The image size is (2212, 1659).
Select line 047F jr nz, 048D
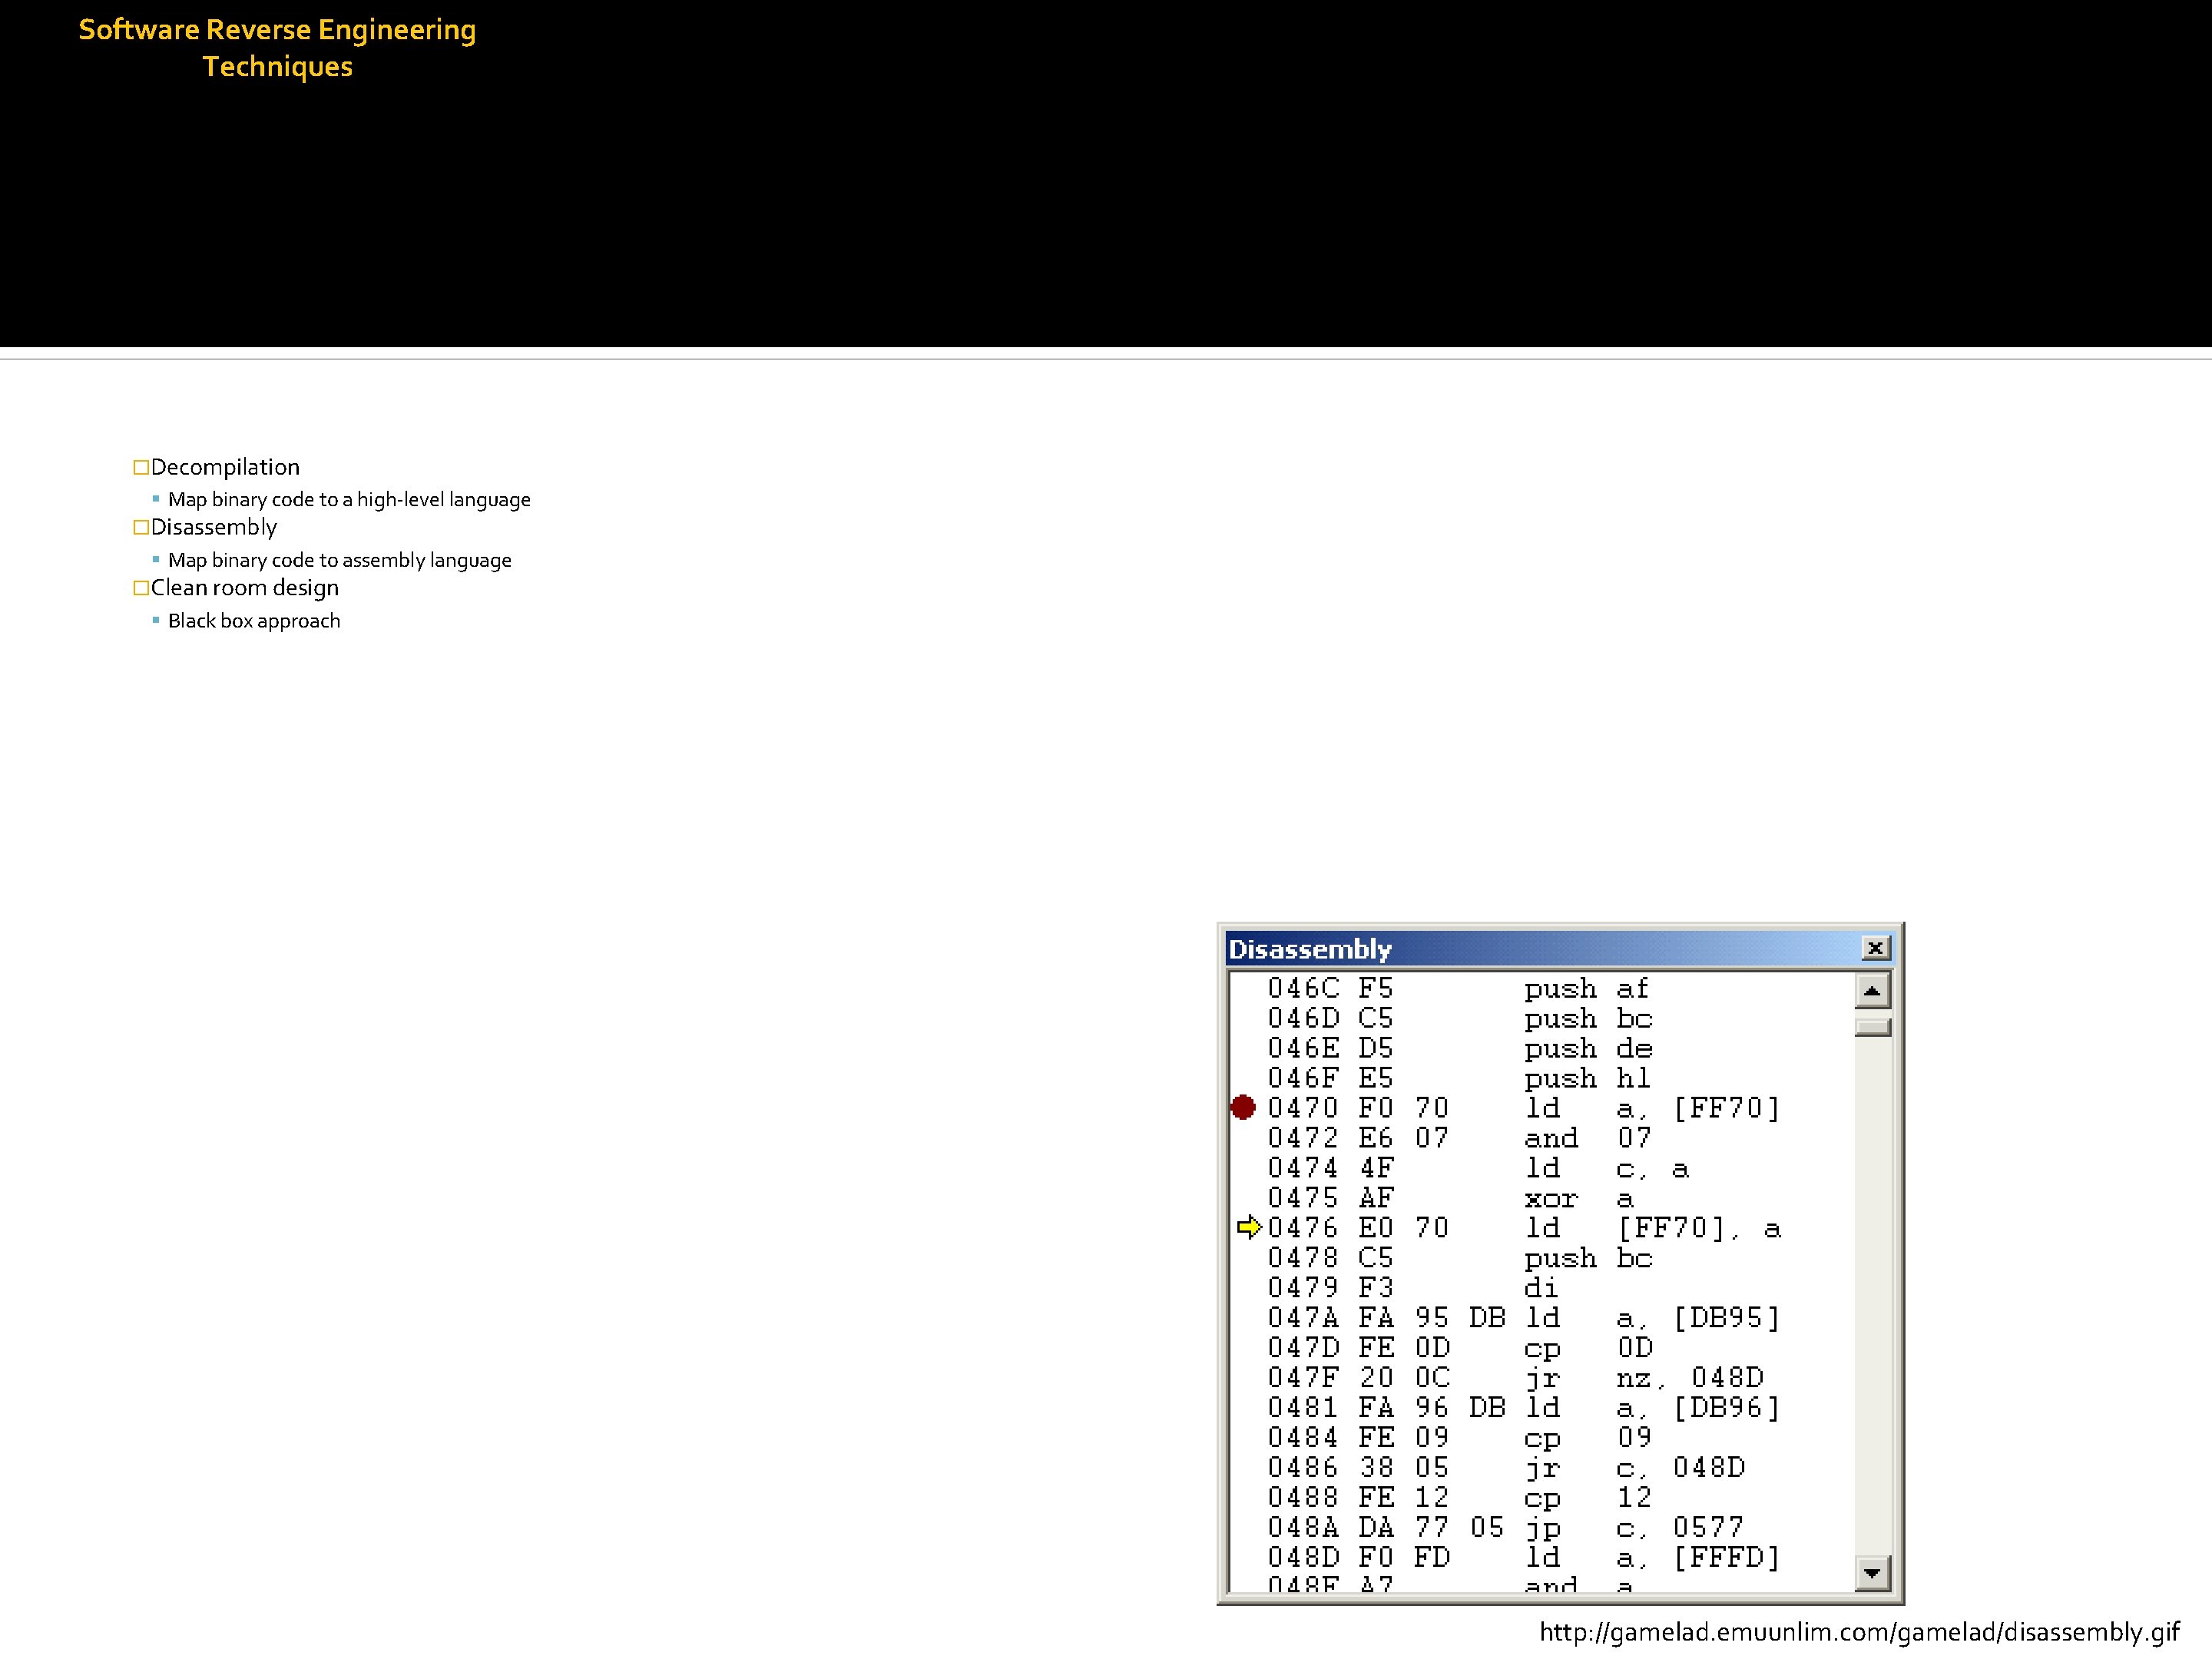(1516, 1378)
